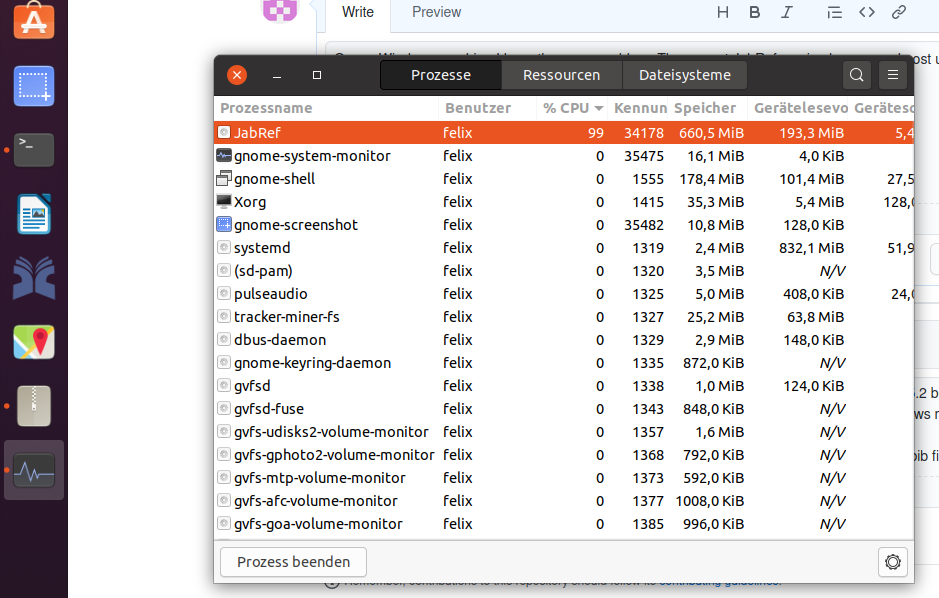Select the gvfs-goa-volume-monitor process row

pos(564,524)
